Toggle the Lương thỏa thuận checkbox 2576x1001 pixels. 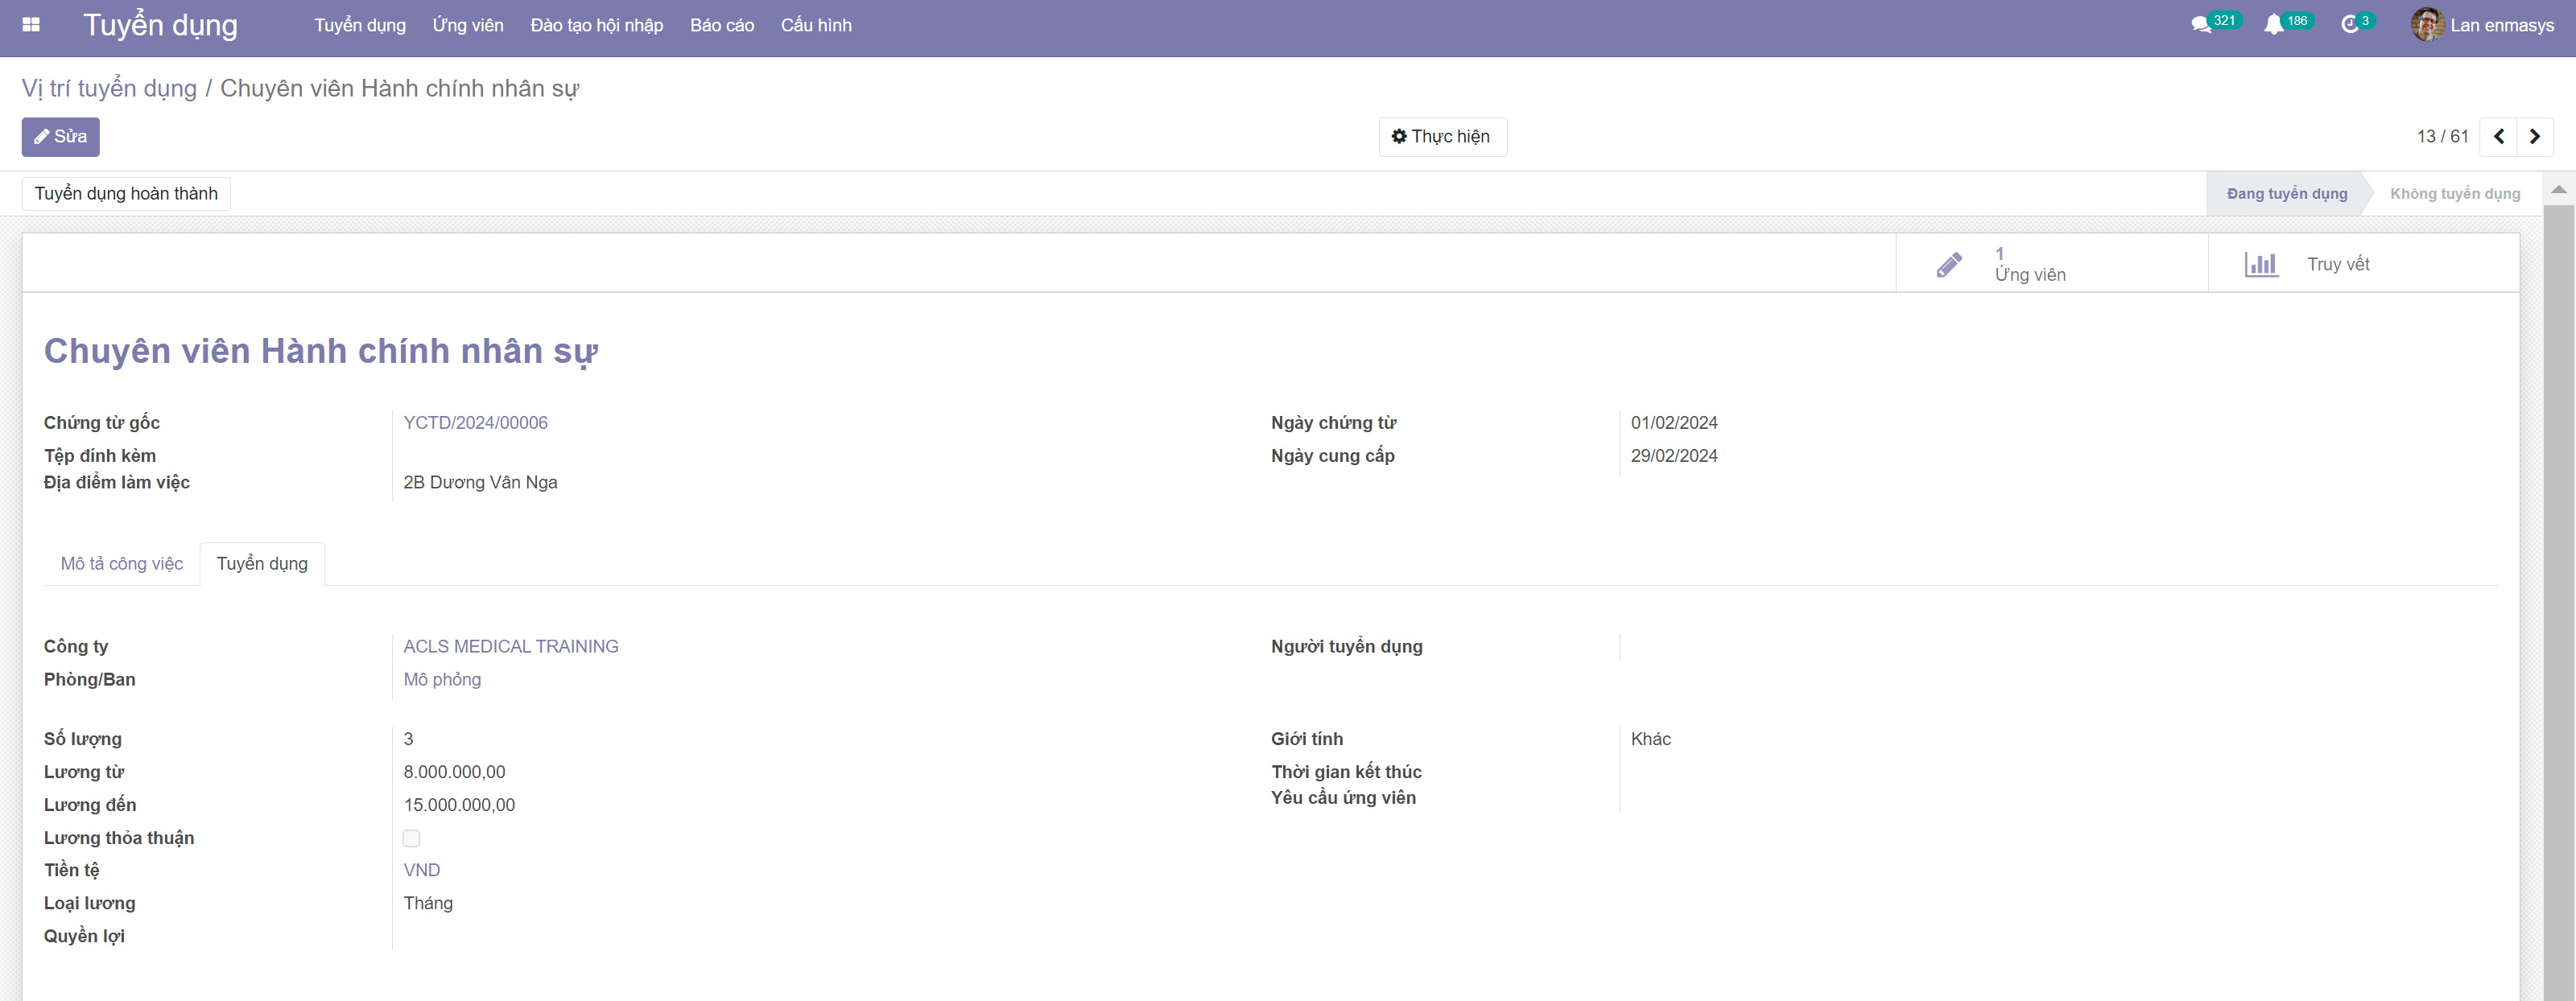[411, 838]
